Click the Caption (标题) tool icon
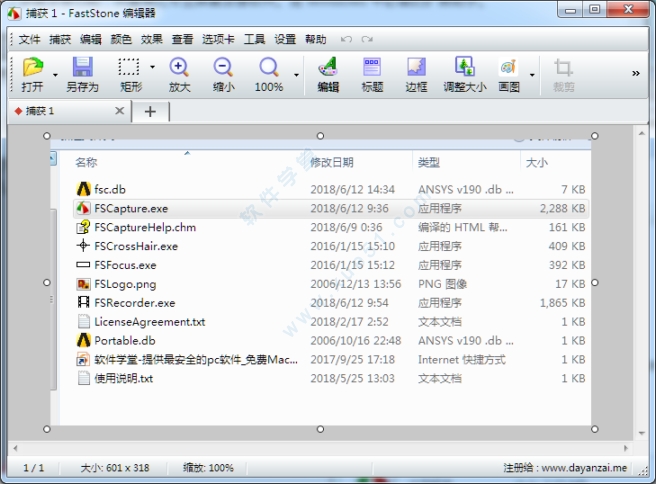Screen dimensions: 656x484 pyautogui.click(x=372, y=68)
